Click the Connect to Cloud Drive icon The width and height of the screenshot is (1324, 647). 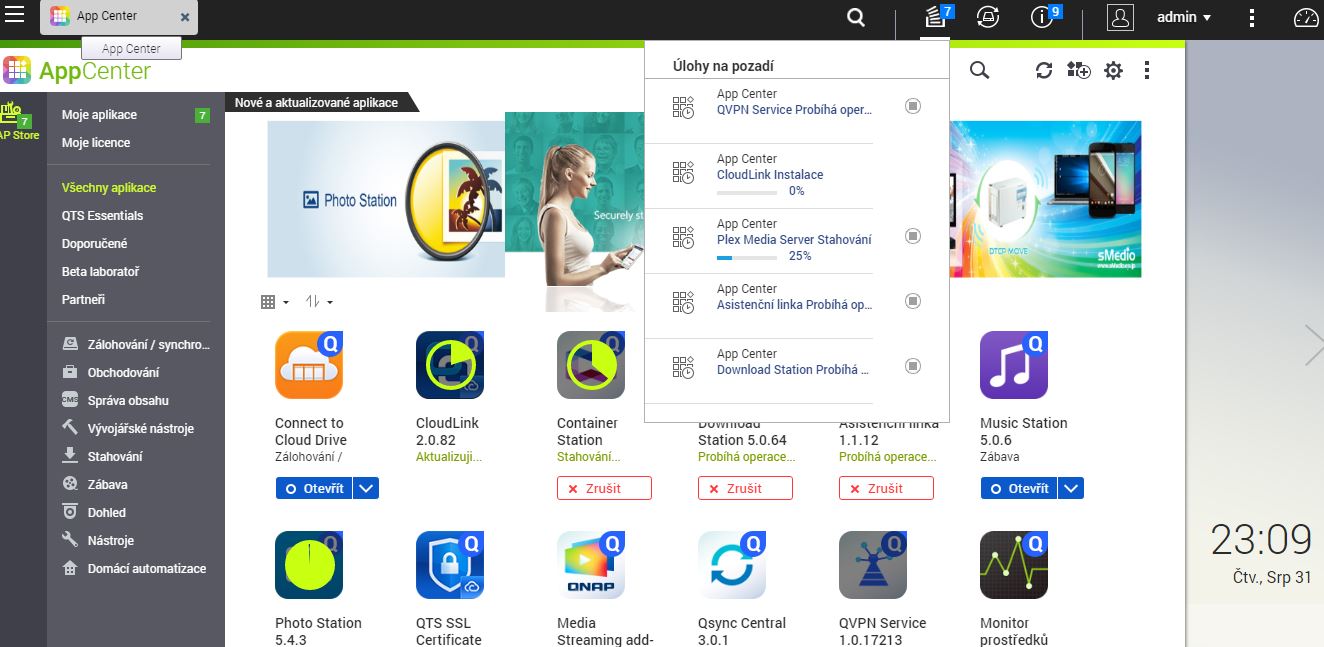pyautogui.click(x=309, y=365)
